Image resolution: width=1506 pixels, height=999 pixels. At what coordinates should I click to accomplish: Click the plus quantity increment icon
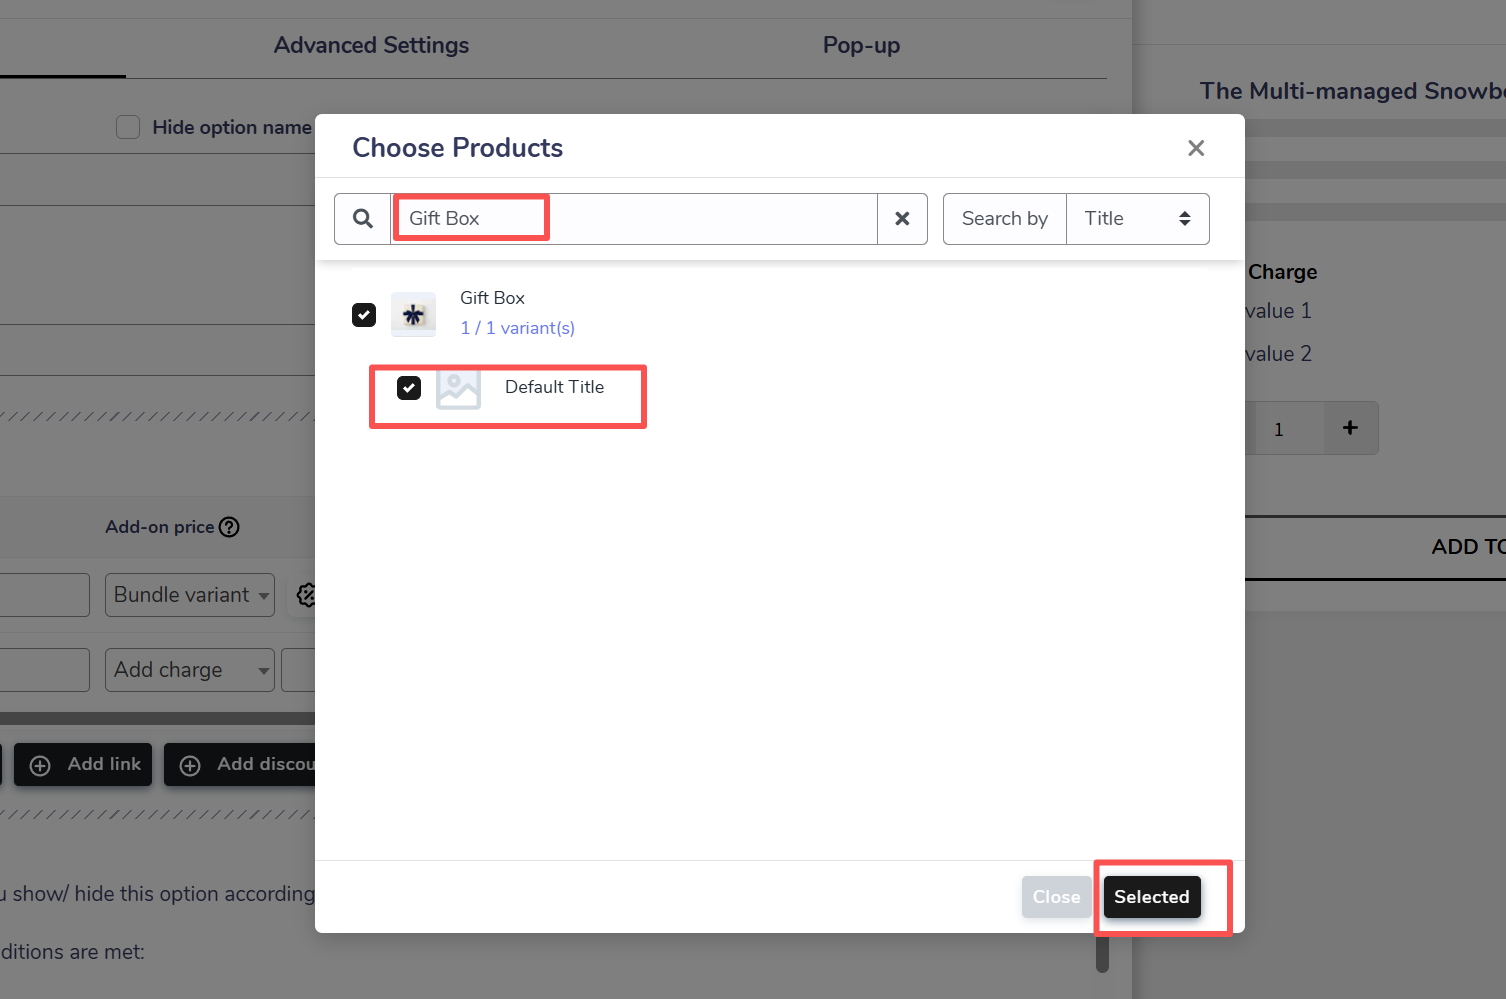coord(1350,428)
